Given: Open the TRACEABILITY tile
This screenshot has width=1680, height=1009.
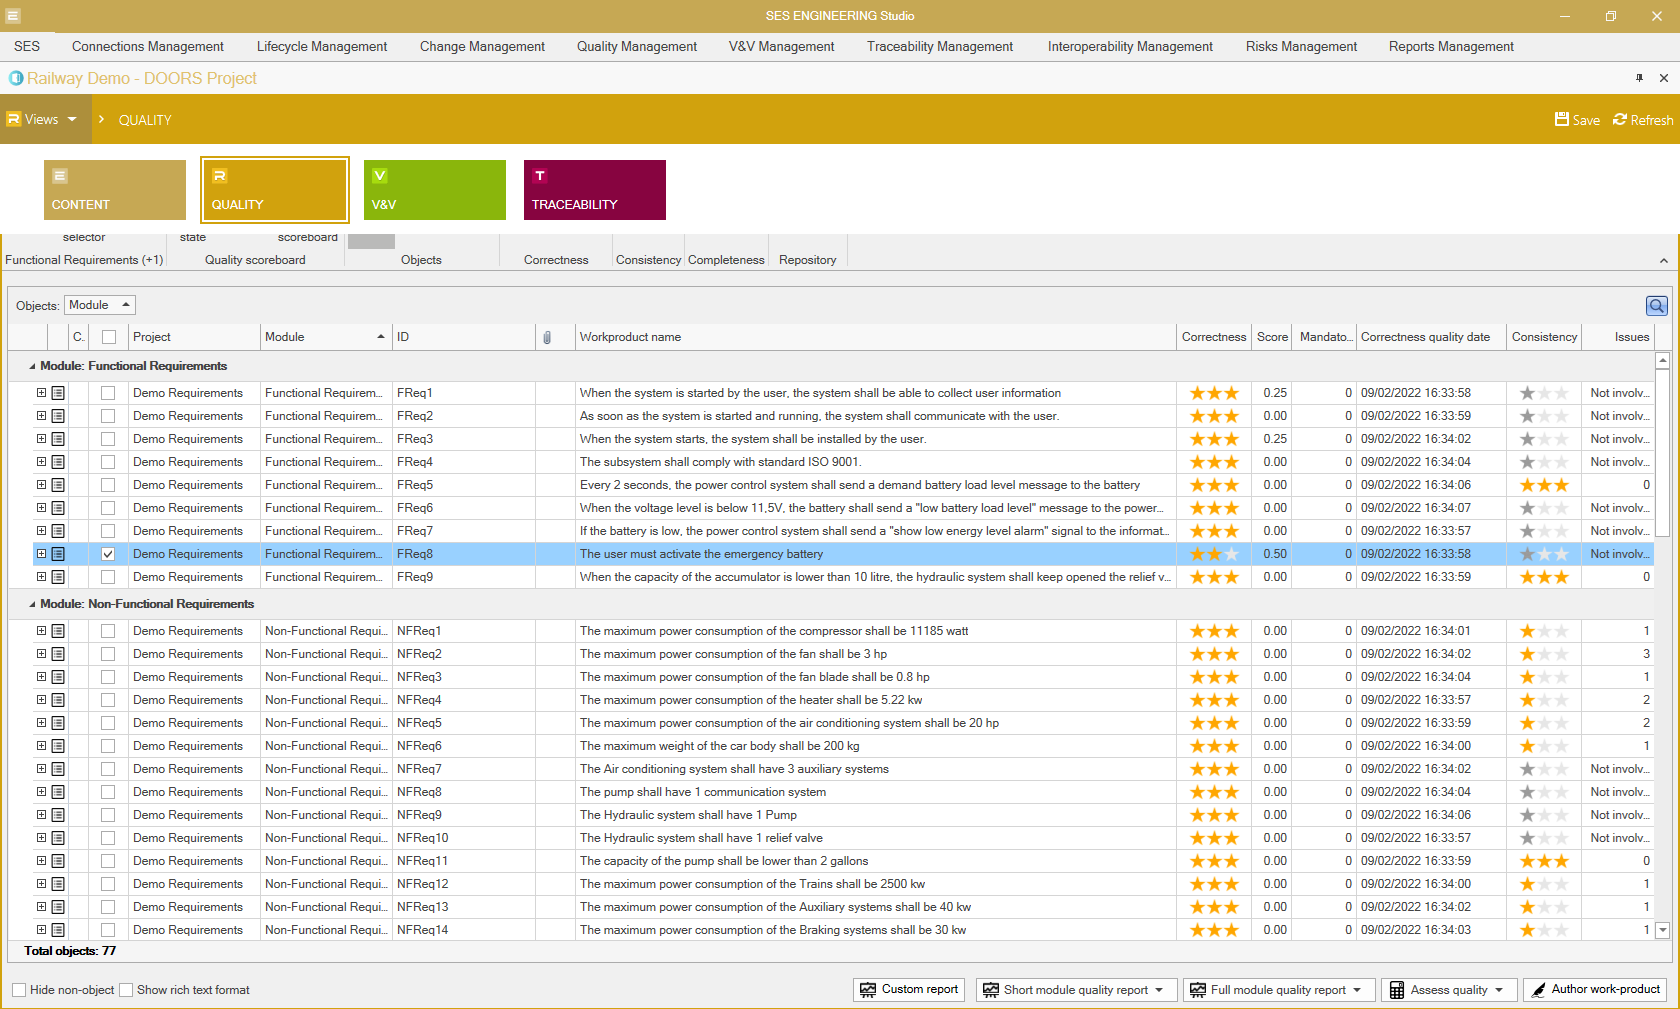Looking at the screenshot, I should [595, 190].
